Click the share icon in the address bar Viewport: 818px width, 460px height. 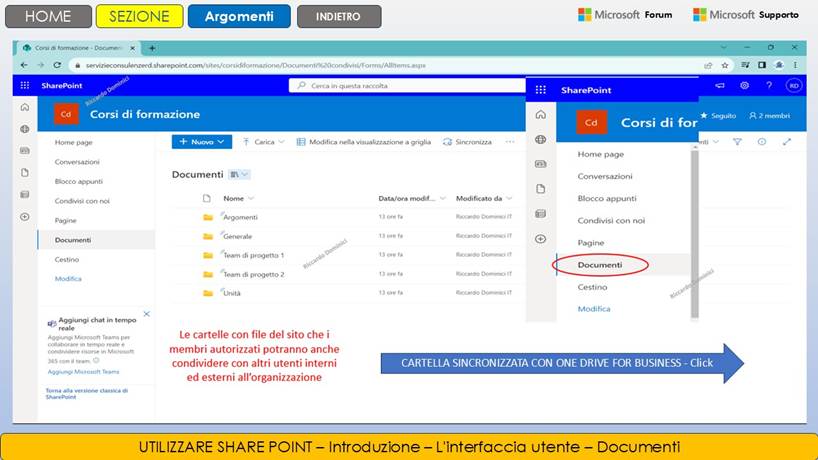[x=708, y=65]
